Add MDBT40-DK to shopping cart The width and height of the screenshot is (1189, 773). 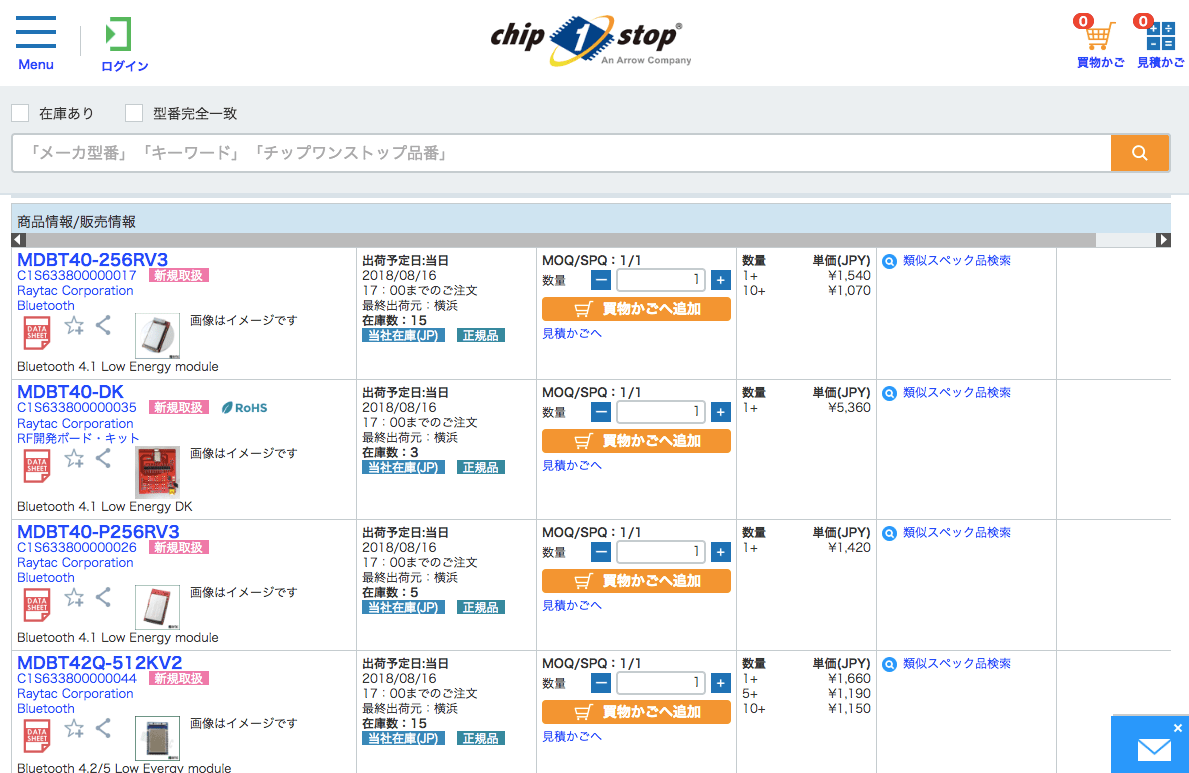(x=636, y=441)
